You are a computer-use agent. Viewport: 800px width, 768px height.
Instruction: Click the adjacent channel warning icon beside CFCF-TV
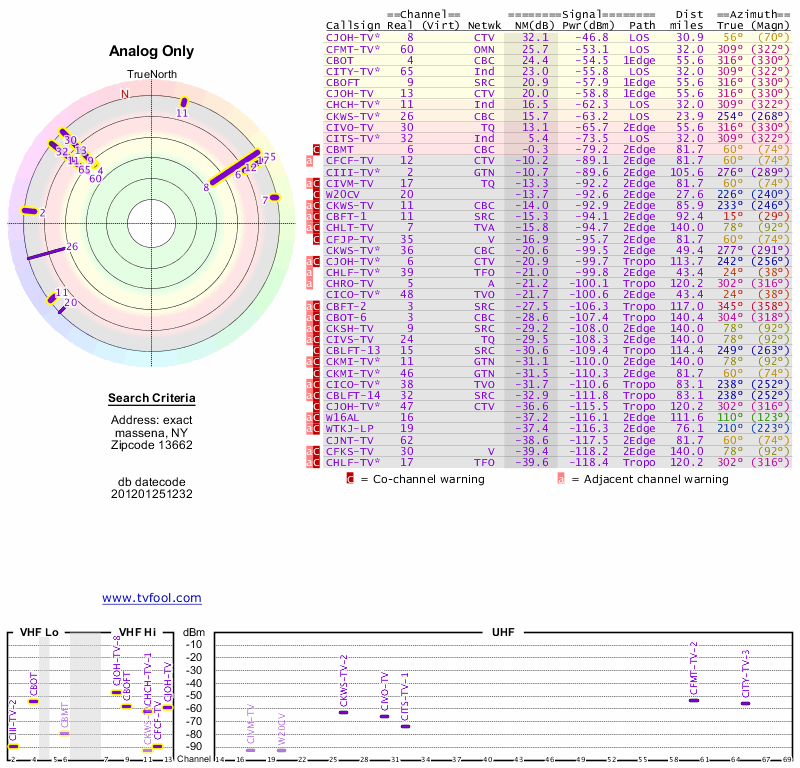pyautogui.click(x=310, y=160)
